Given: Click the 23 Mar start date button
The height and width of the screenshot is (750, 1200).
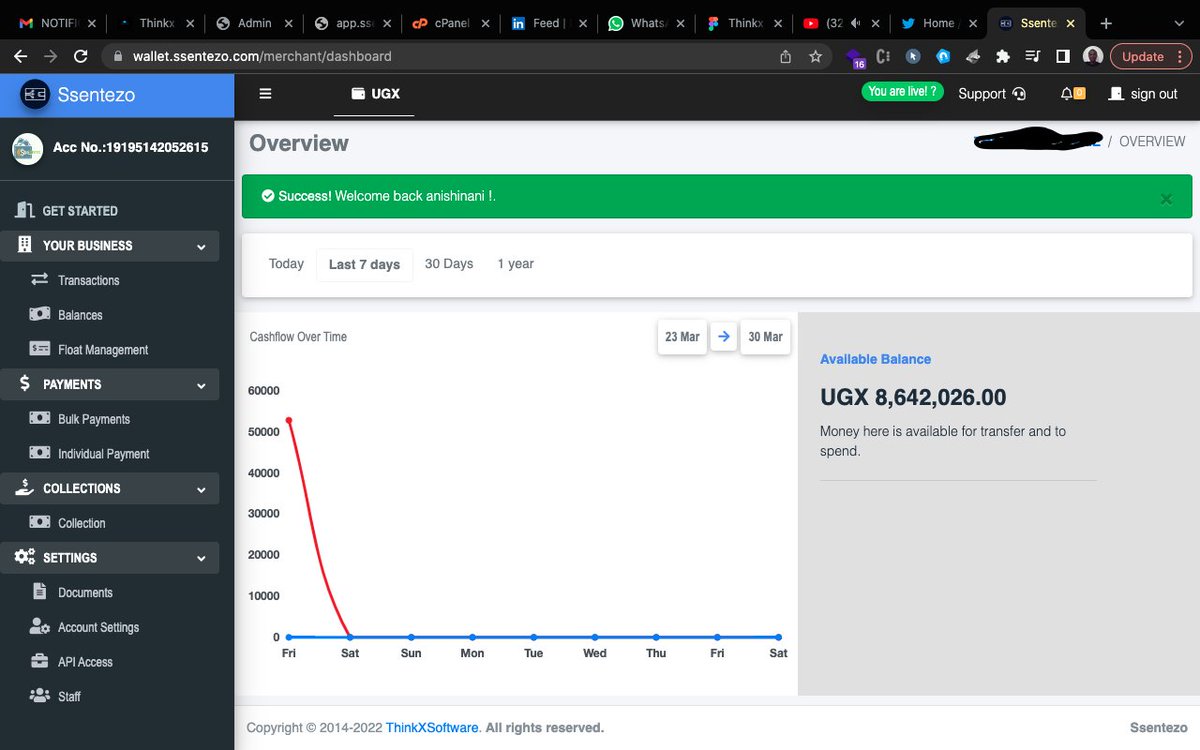Looking at the screenshot, I should coord(682,337).
